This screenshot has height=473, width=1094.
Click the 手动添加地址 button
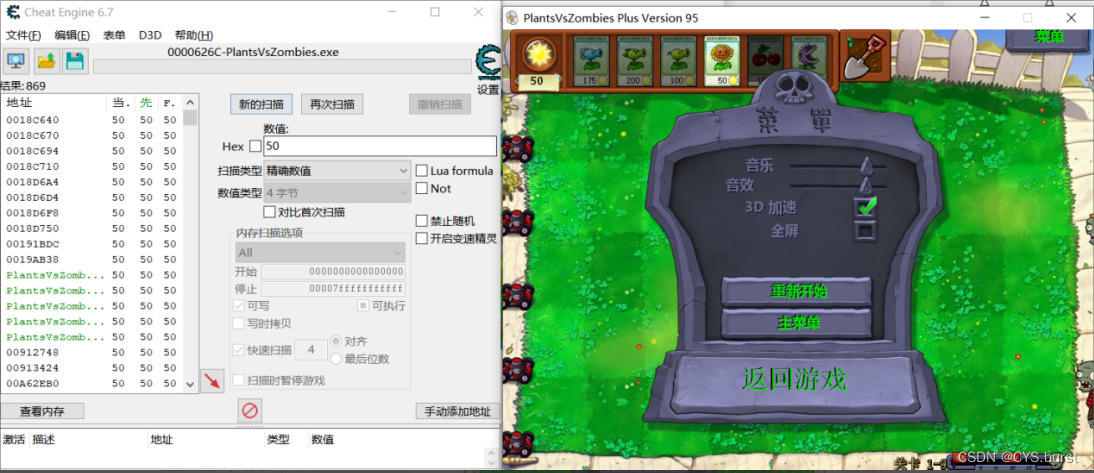[x=458, y=412]
